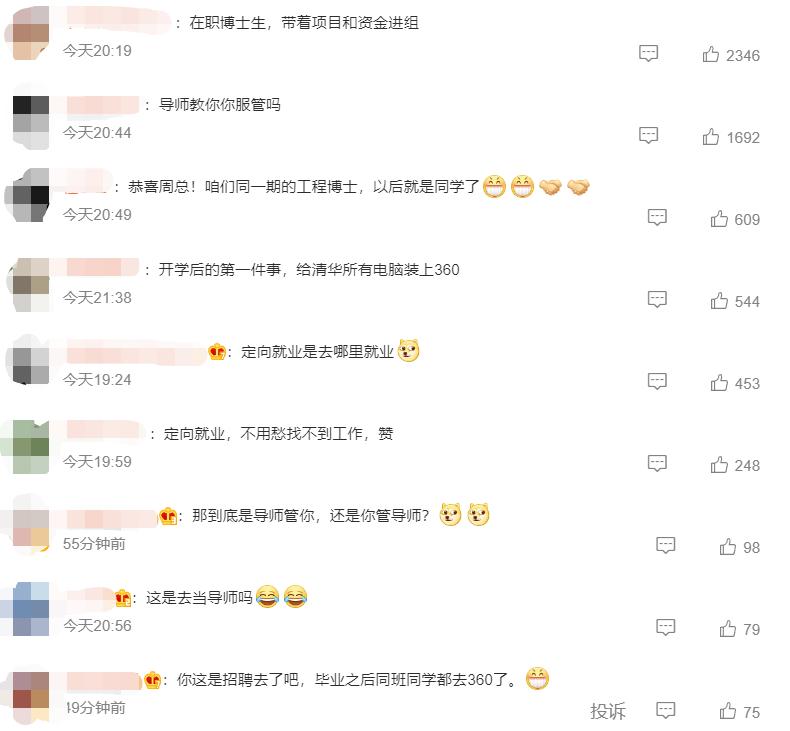Reply to comment posted 今天20:44

[648, 135]
